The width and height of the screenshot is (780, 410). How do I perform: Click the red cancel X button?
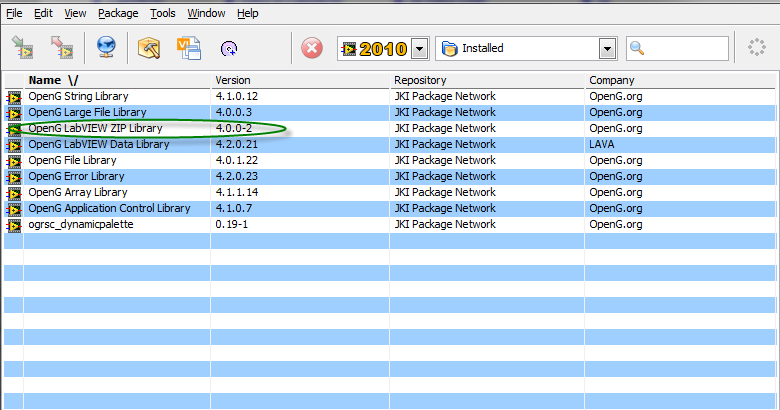(312, 48)
